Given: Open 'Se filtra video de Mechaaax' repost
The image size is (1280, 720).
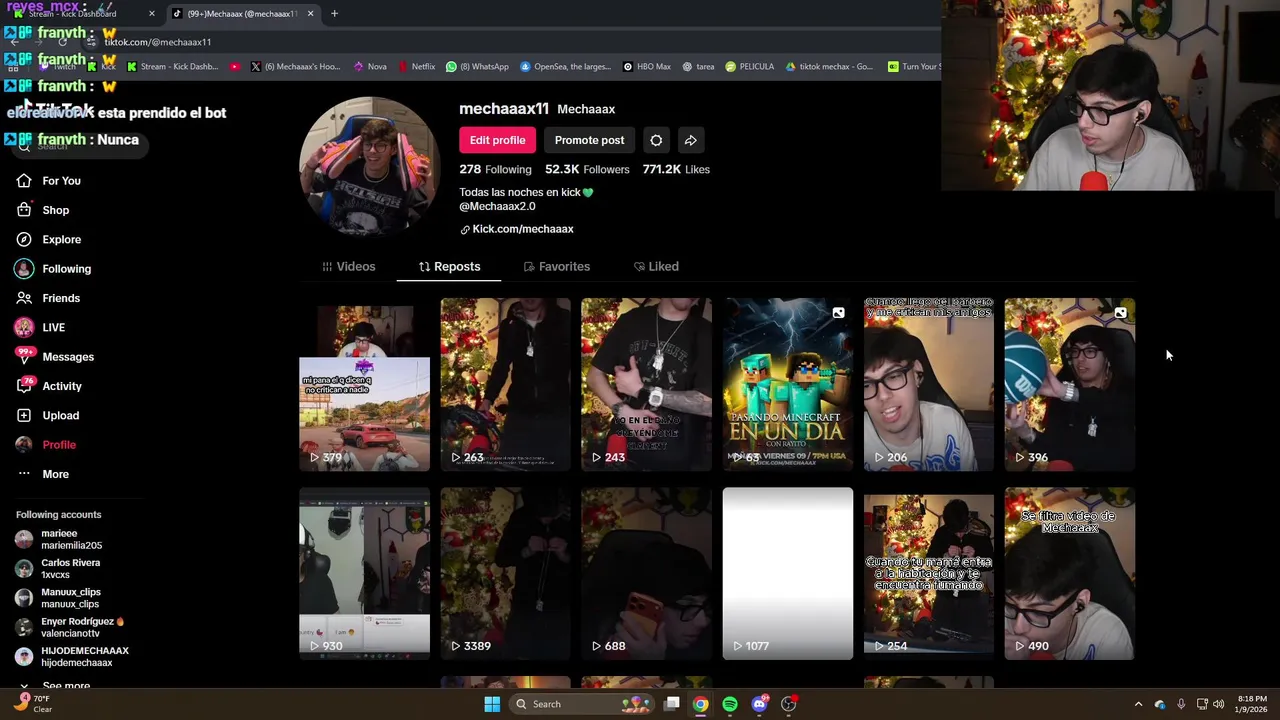Looking at the screenshot, I should pos(1070,573).
